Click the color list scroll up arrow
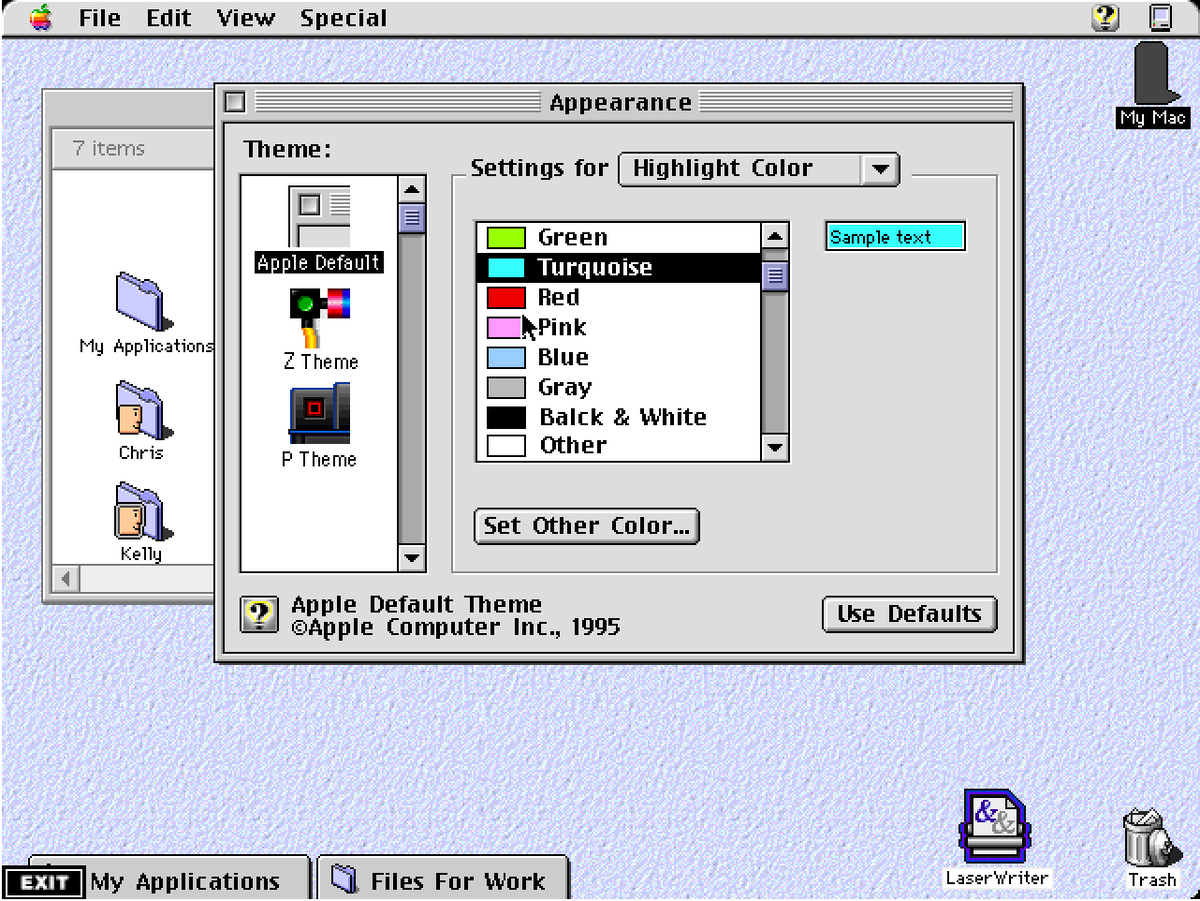This screenshot has width=1200, height=901. pos(775,236)
